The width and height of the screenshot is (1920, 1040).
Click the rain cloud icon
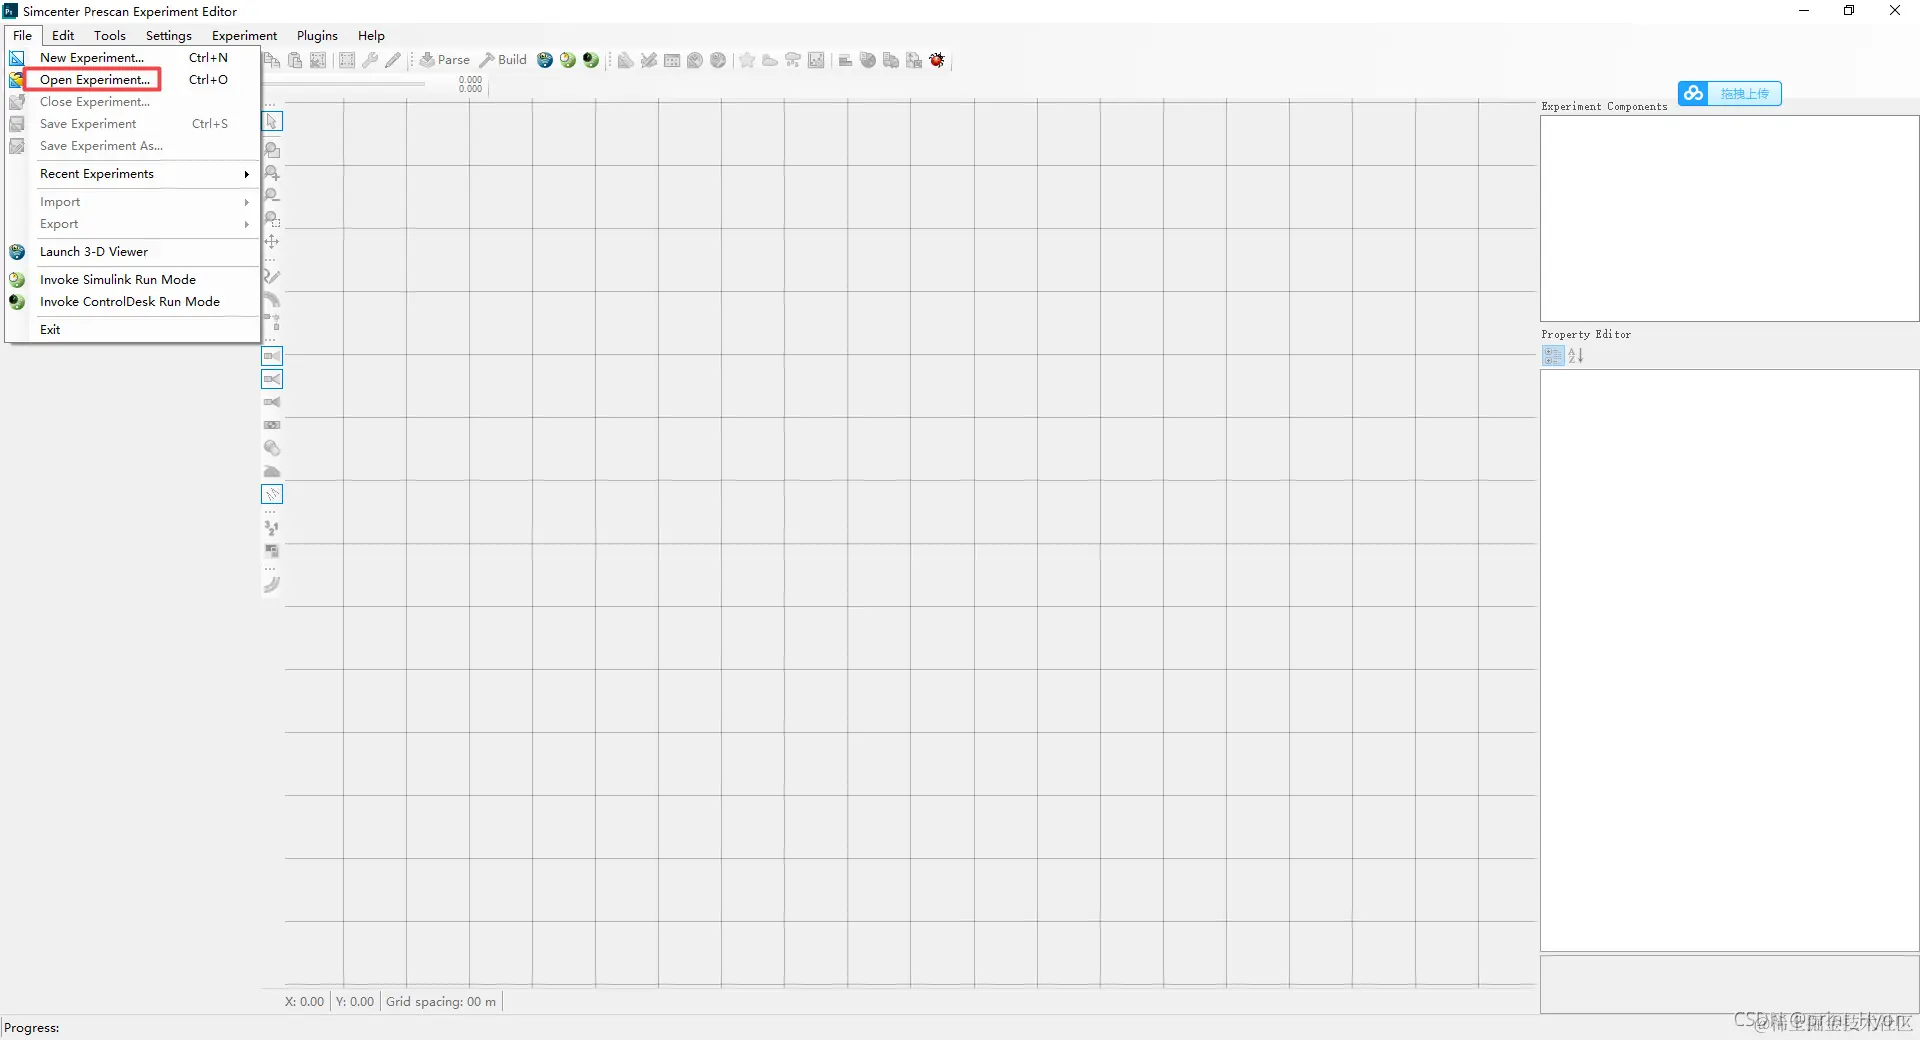[x=793, y=60]
